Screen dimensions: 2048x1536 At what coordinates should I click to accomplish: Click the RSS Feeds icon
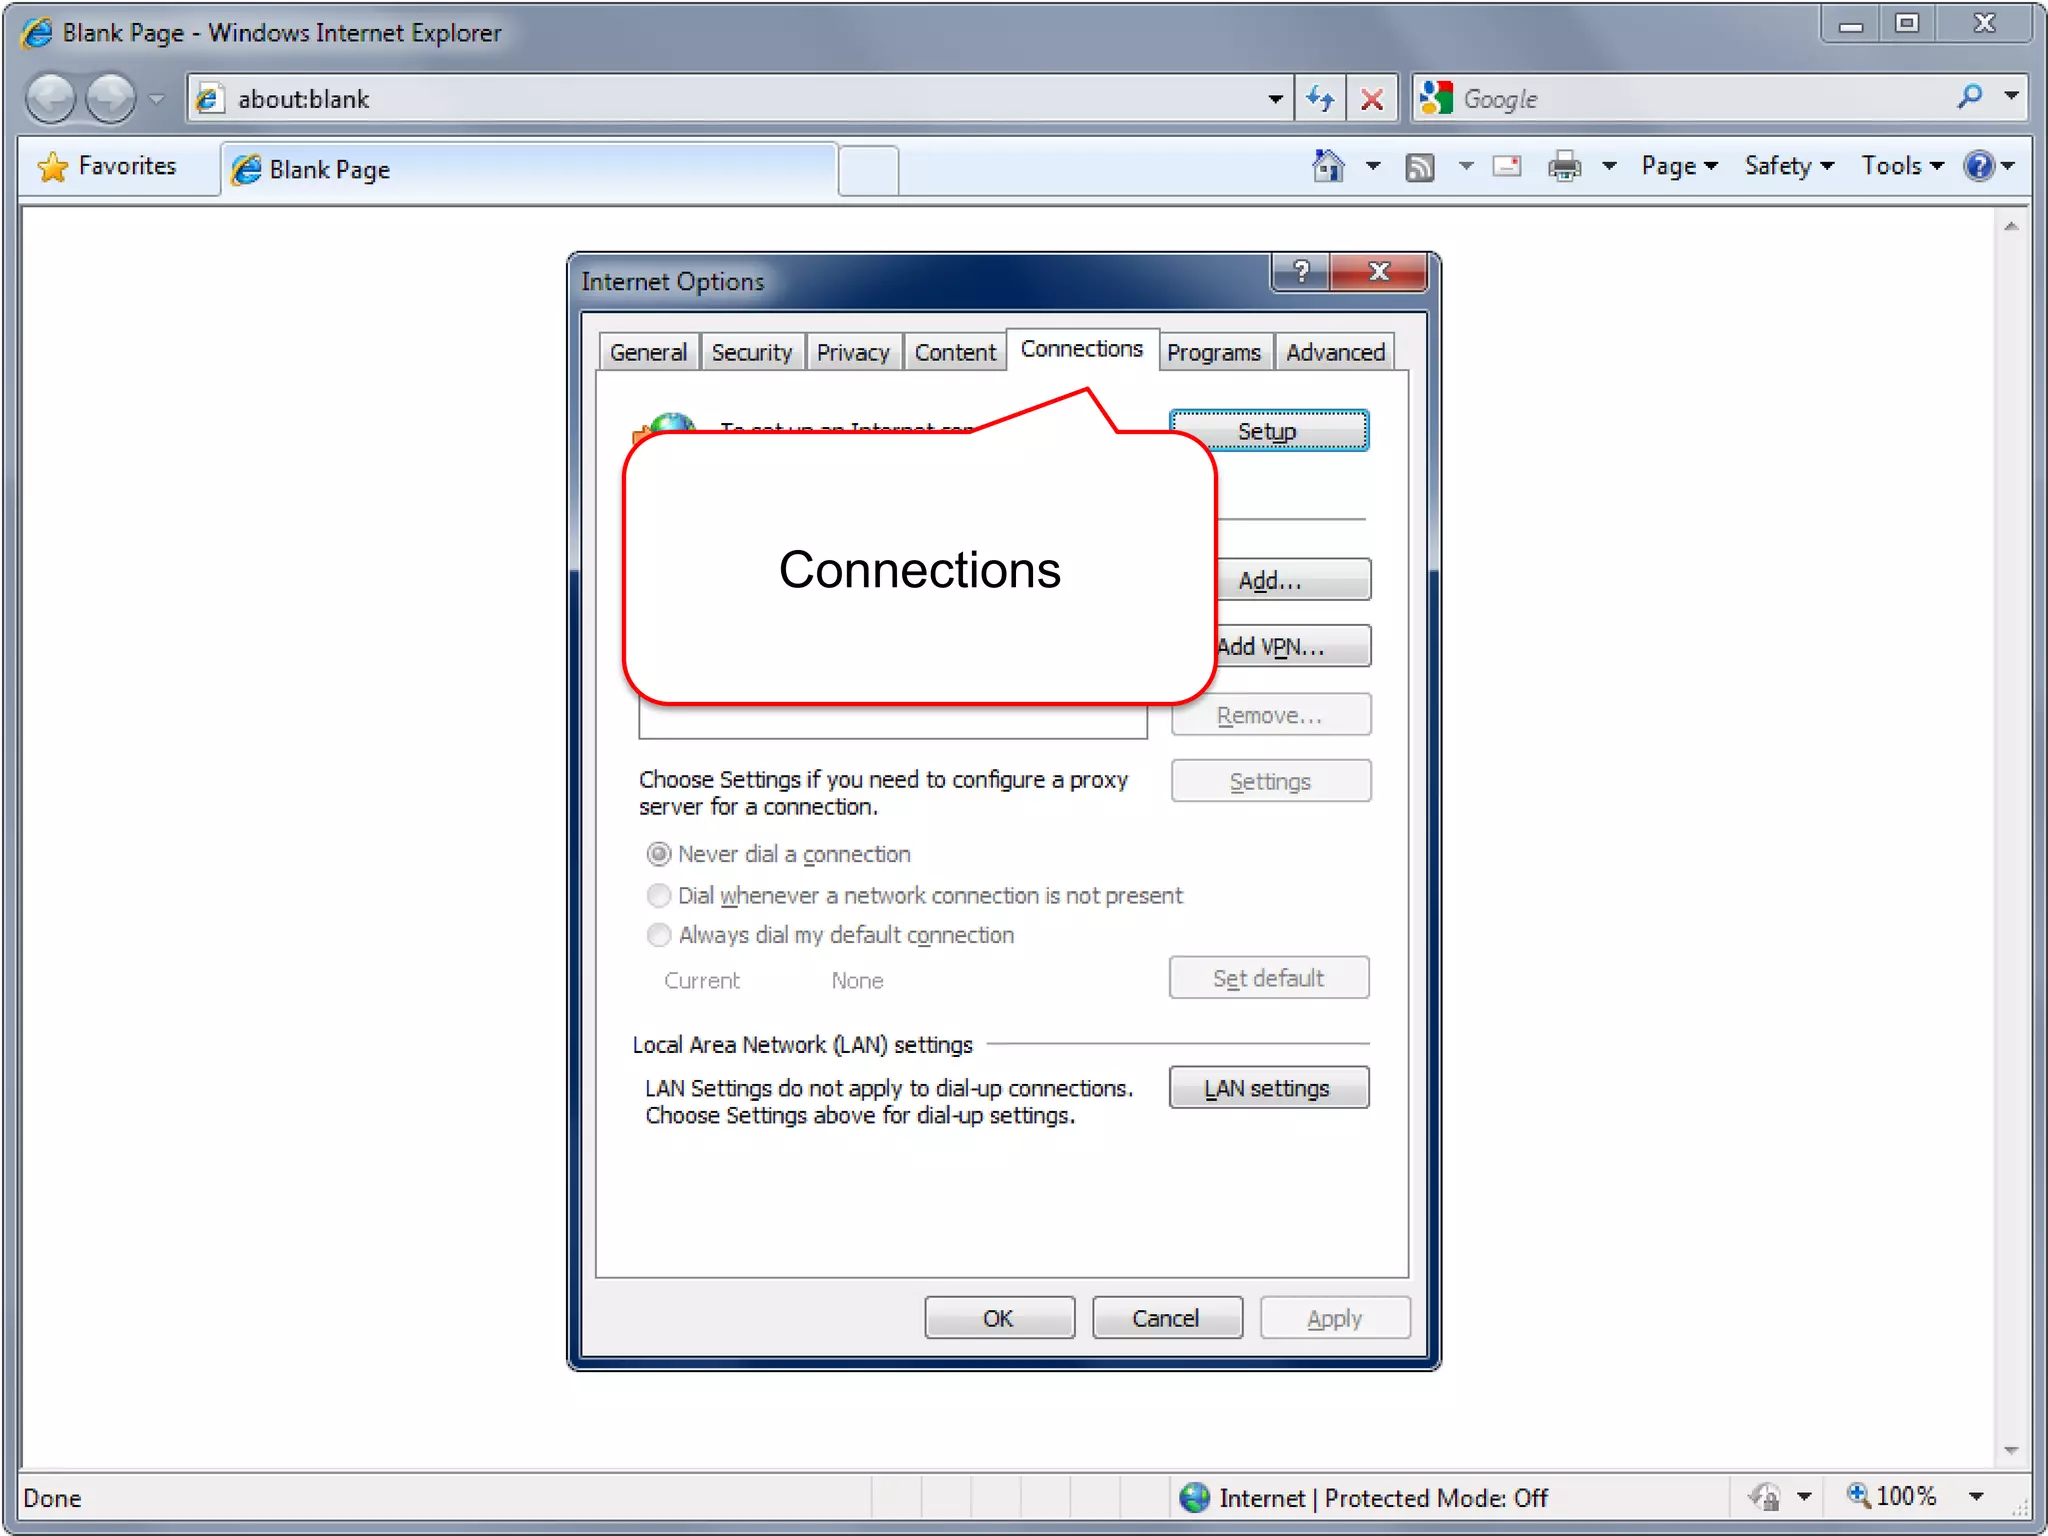pos(1420,167)
